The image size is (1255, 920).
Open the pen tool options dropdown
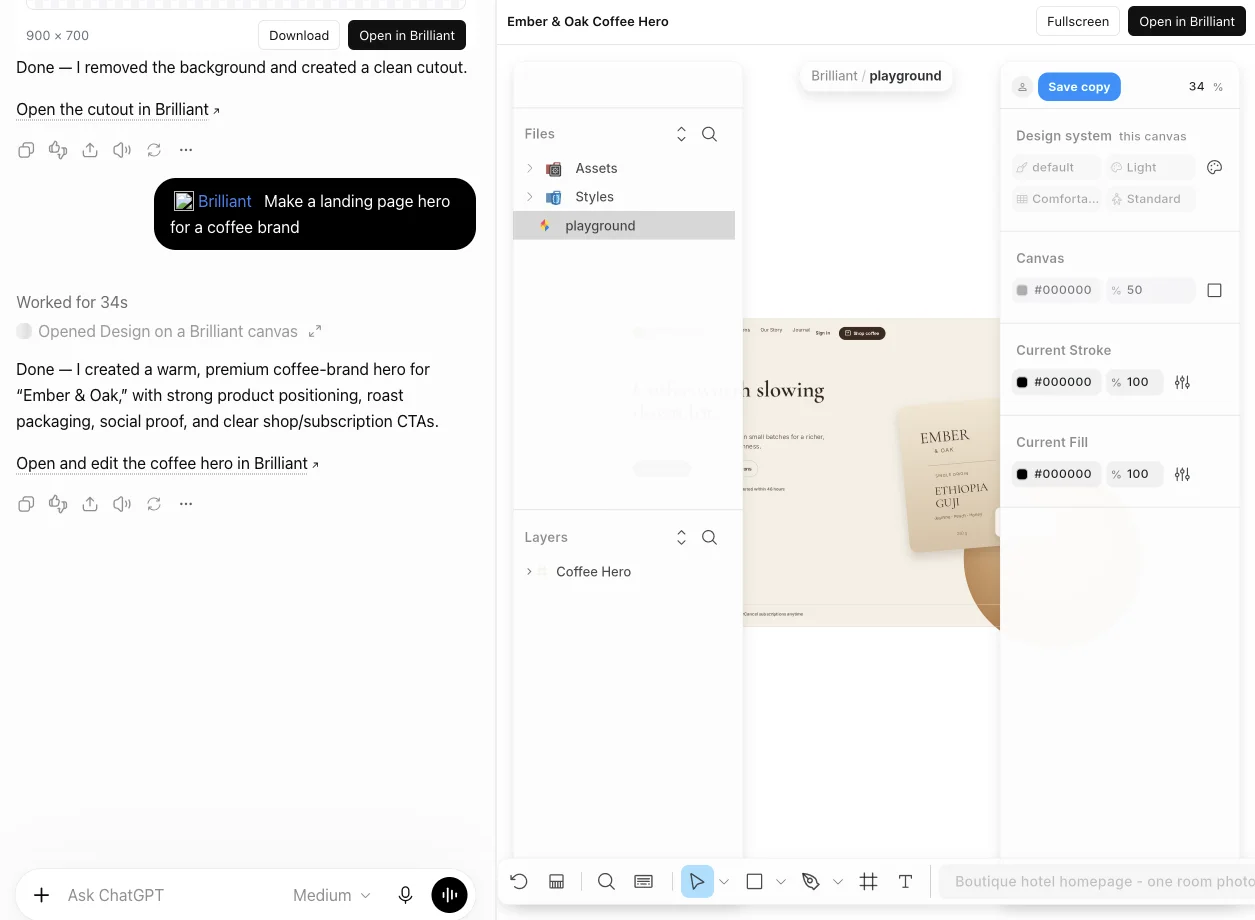click(838, 881)
